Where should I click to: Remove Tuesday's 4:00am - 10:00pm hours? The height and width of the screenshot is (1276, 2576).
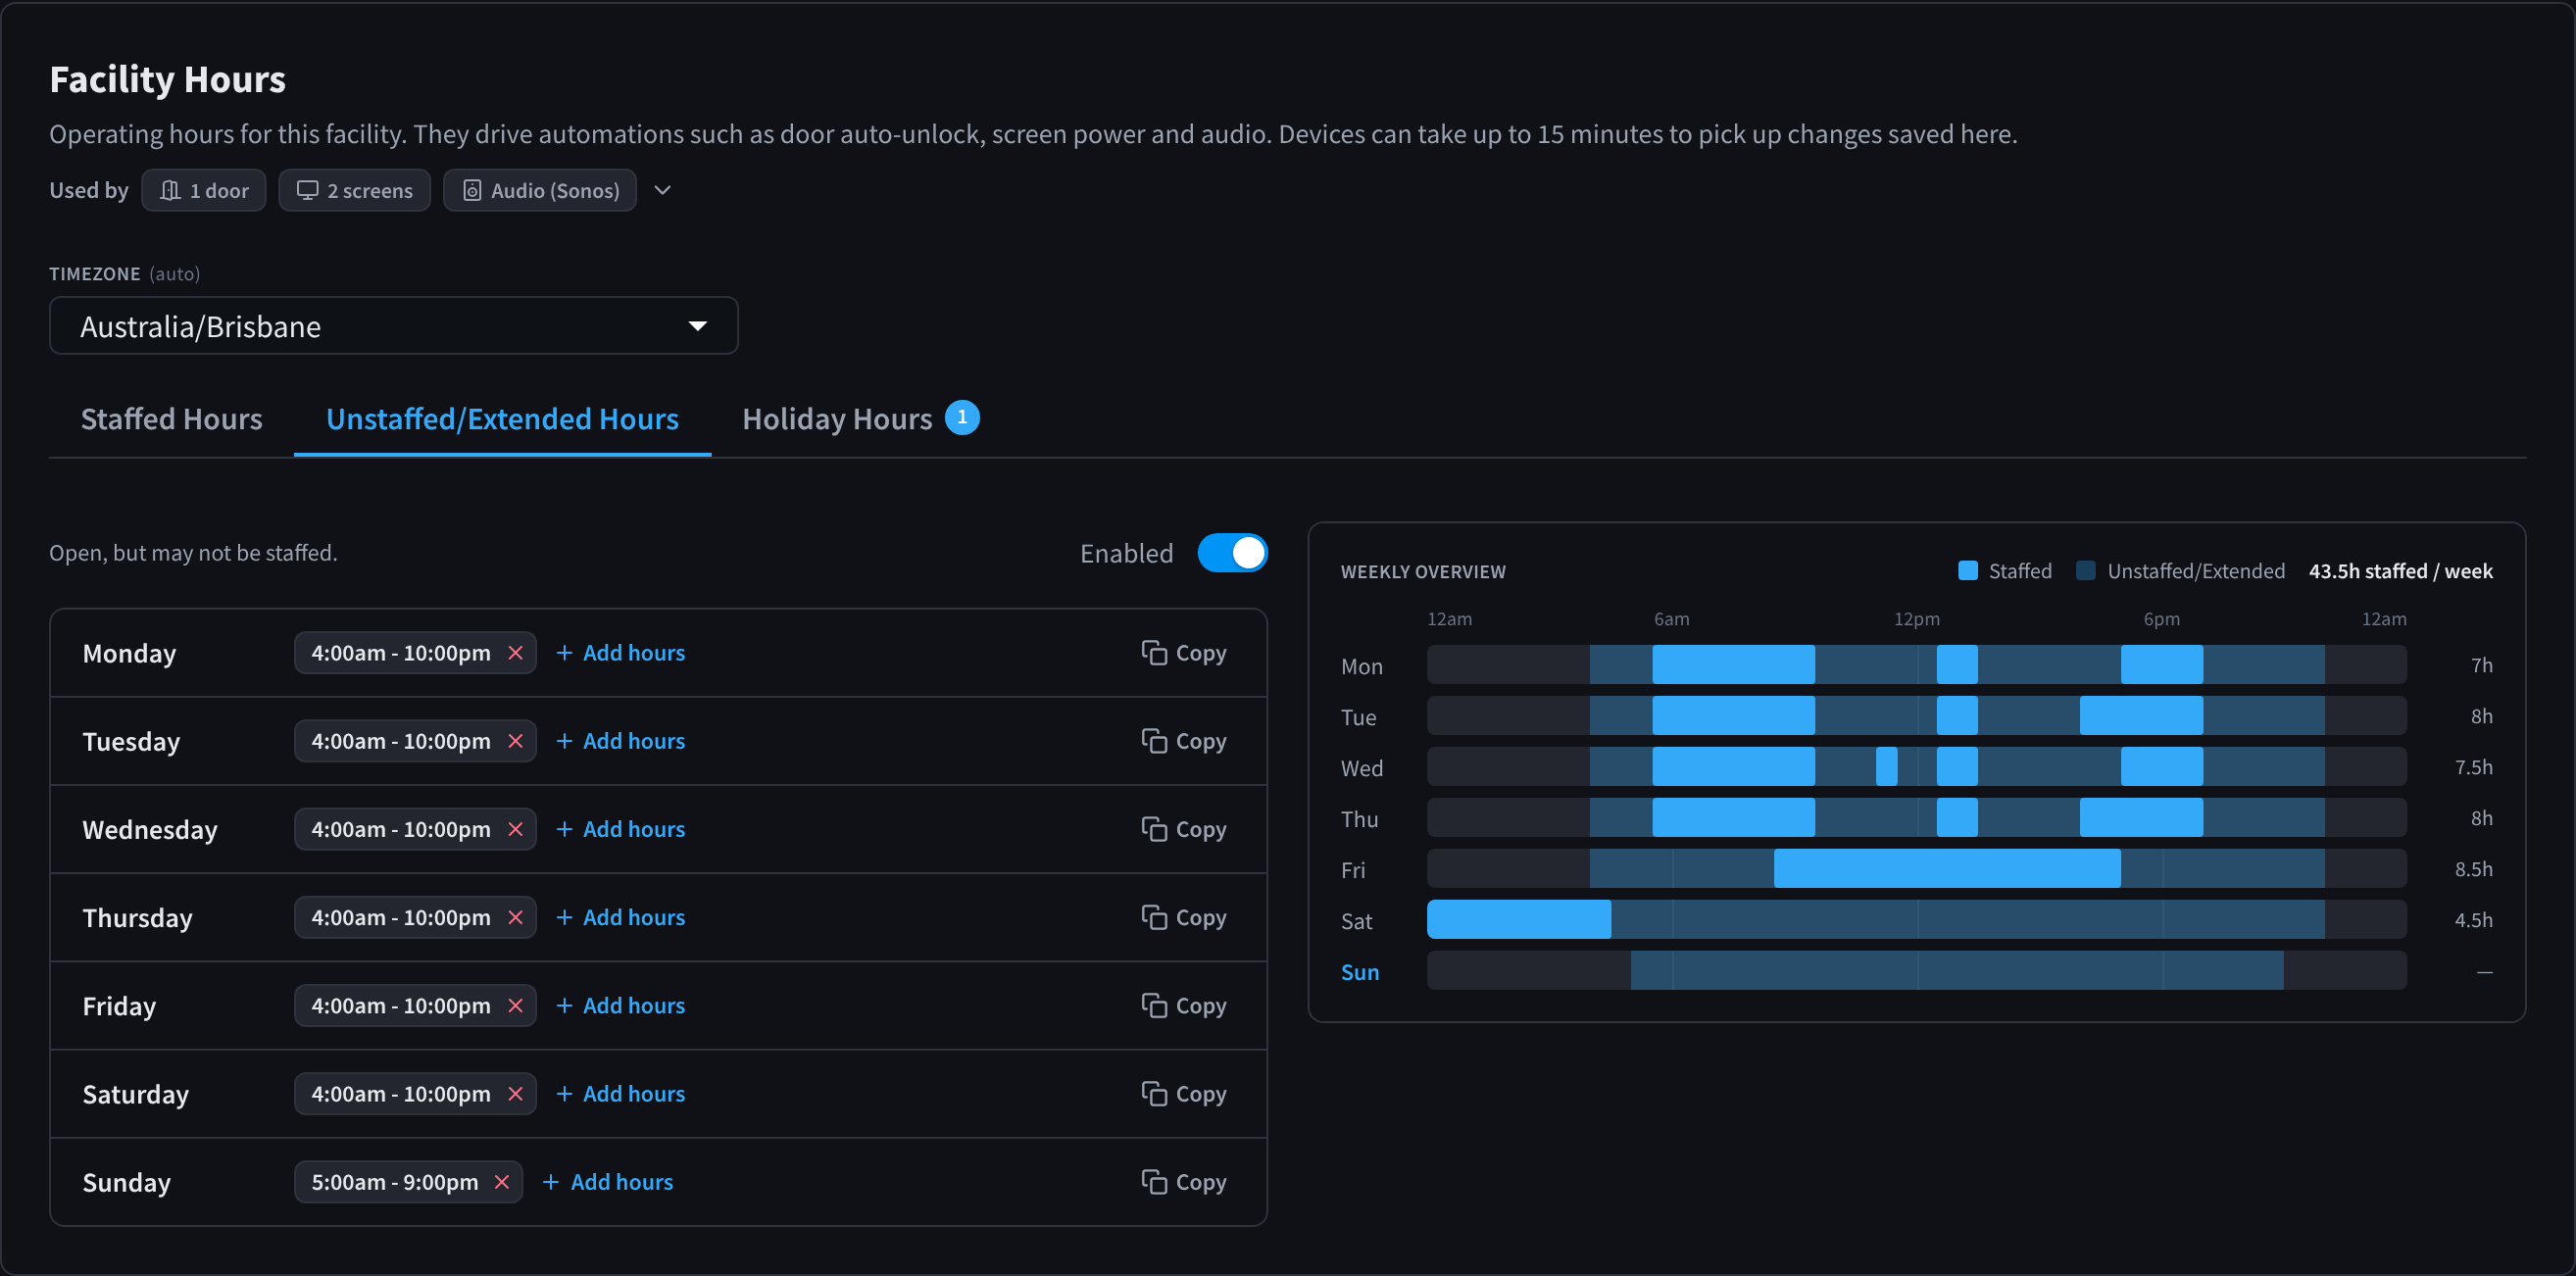coord(515,741)
